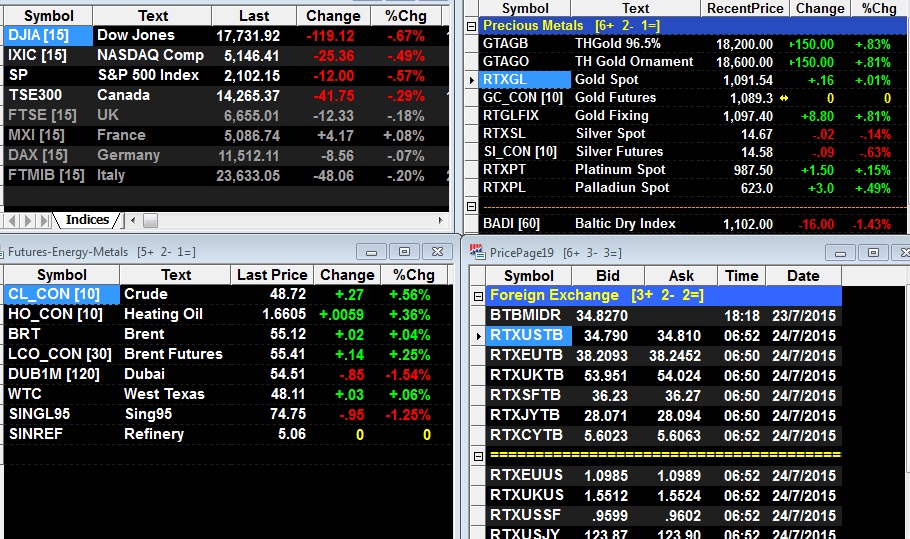Collapse the Foreign Exchange group

click(478, 296)
